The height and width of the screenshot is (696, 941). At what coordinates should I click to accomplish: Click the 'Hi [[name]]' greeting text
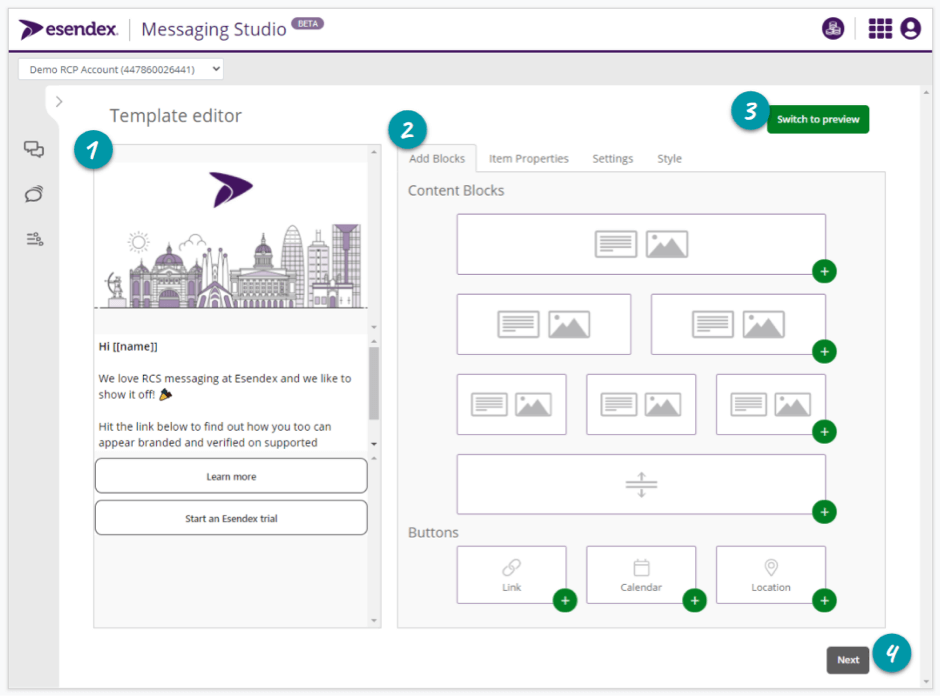click(x=128, y=346)
